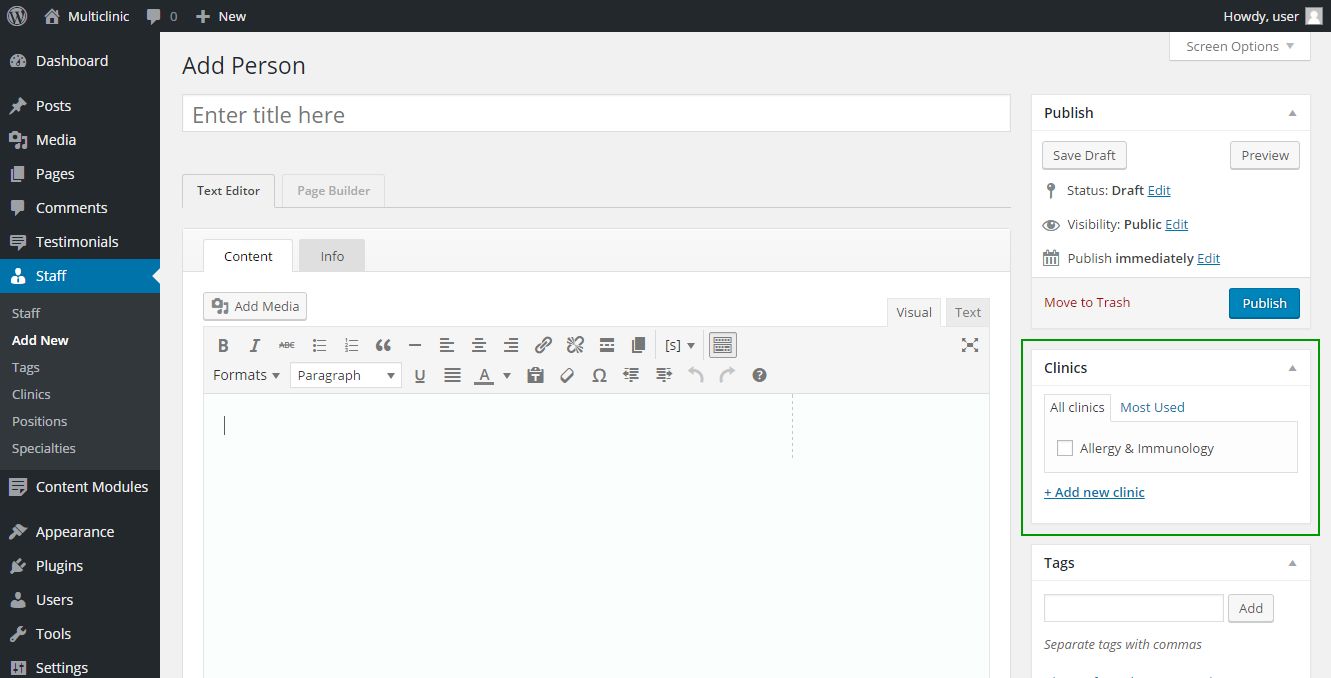Click the page break (copy pages) icon
Image resolution: width=1331 pixels, height=678 pixels.
click(x=639, y=345)
